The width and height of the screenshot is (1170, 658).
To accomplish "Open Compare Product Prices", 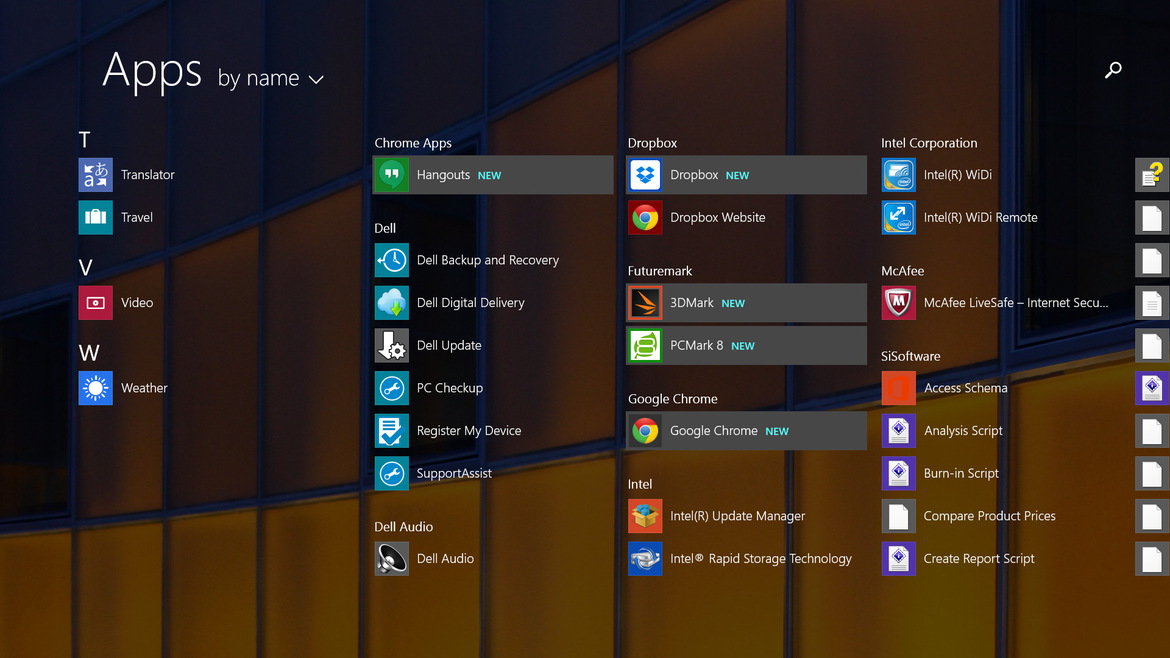I will (969, 516).
